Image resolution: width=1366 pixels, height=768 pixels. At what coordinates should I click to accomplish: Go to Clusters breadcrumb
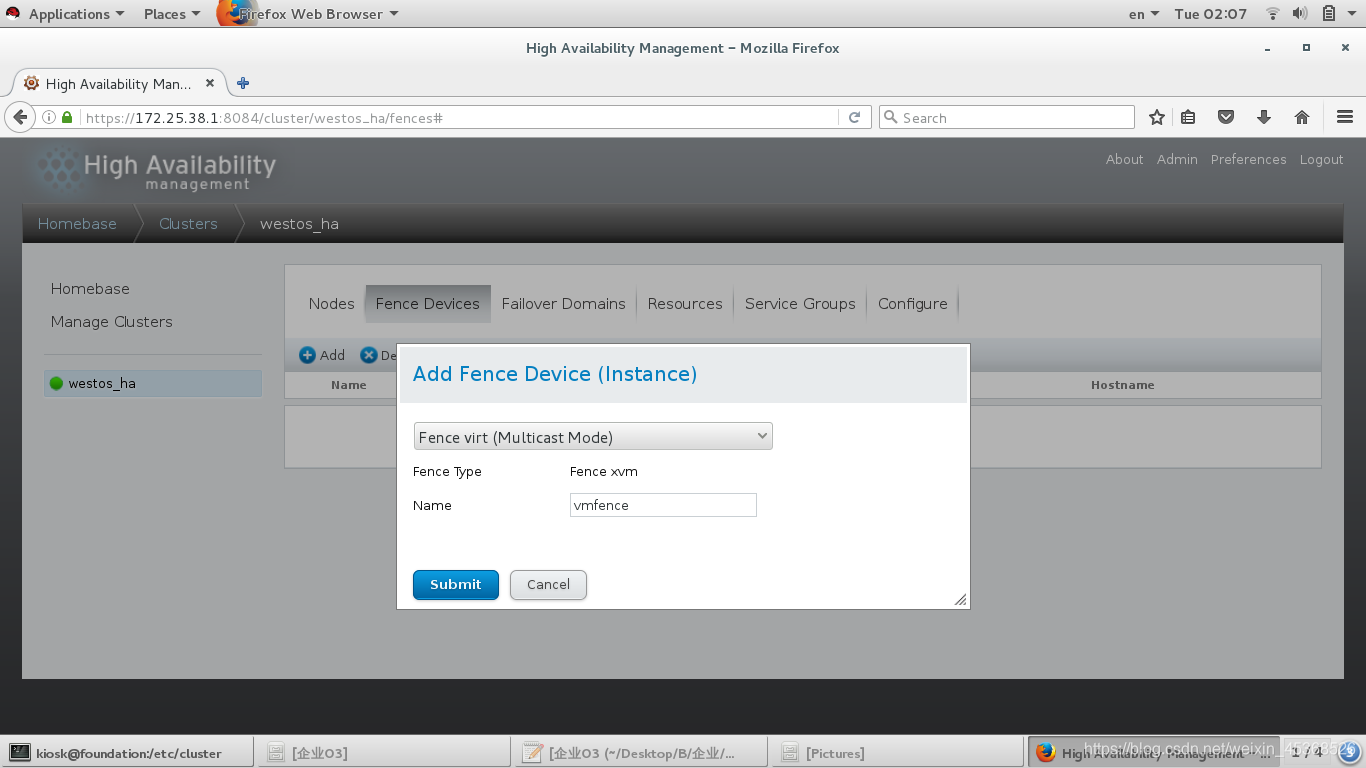pos(188,224)
